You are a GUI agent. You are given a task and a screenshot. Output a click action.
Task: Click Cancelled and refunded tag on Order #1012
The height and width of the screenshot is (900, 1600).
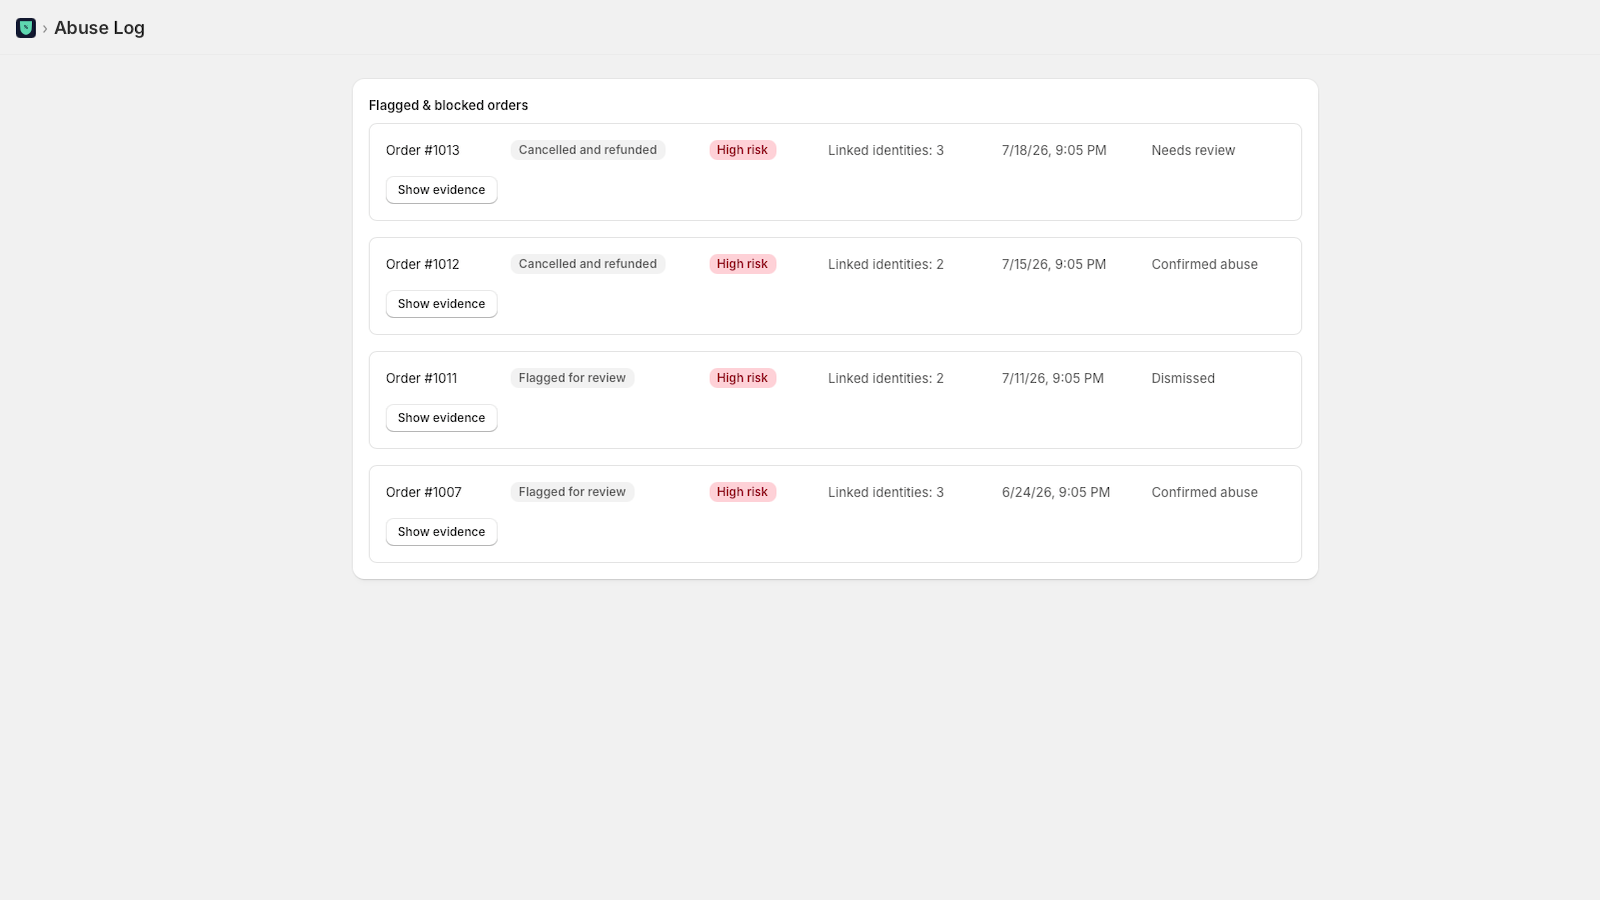588,264
